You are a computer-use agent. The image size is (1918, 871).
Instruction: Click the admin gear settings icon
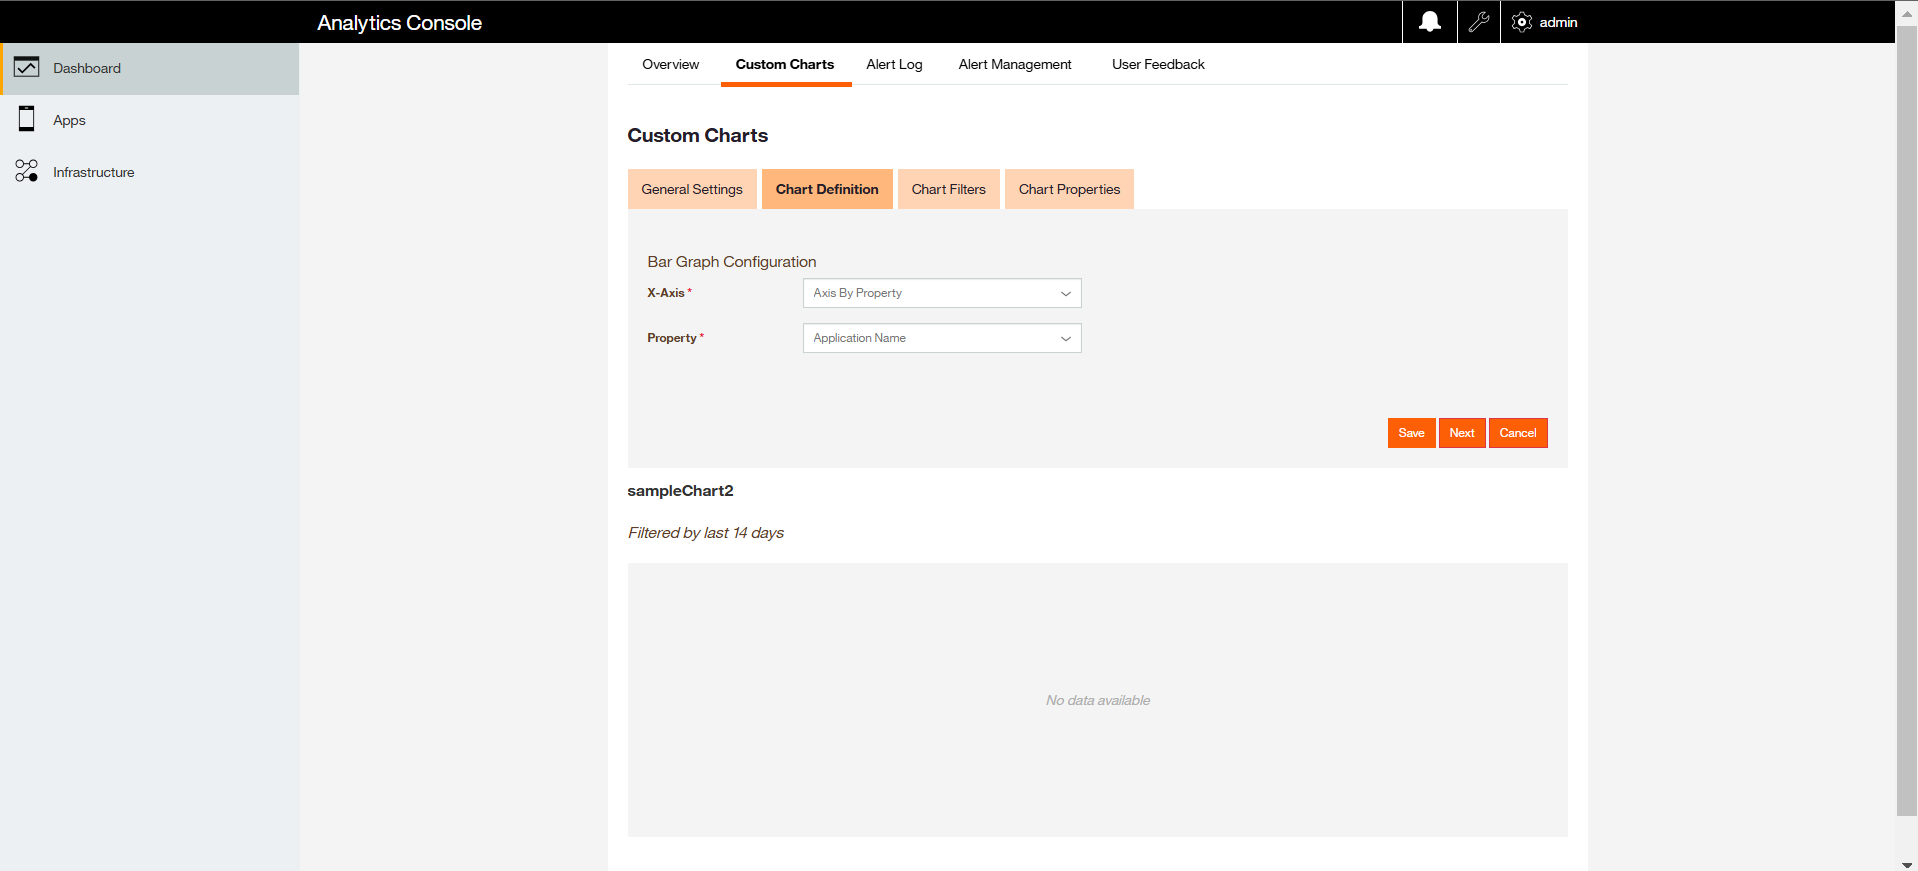coord(1522,22)
